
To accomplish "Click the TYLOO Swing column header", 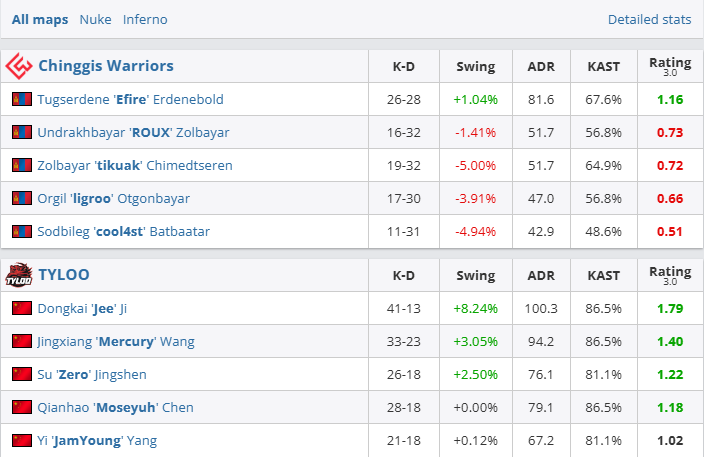I will point(475,274).
